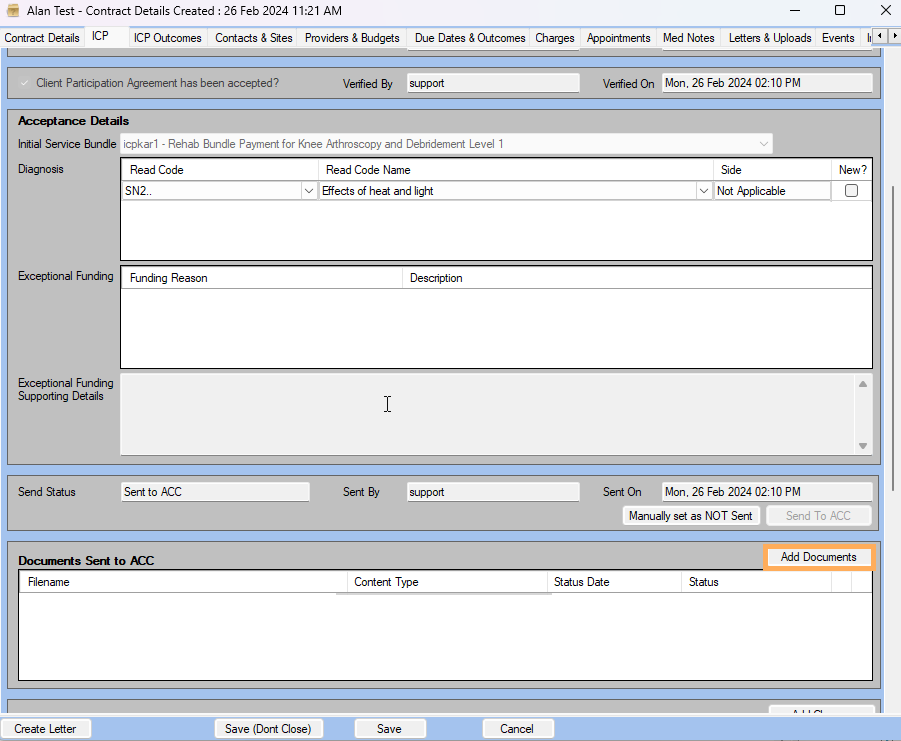Select the Effects of heat and light name field
Viewport: 901px width, 741px height.
[500, 190]
